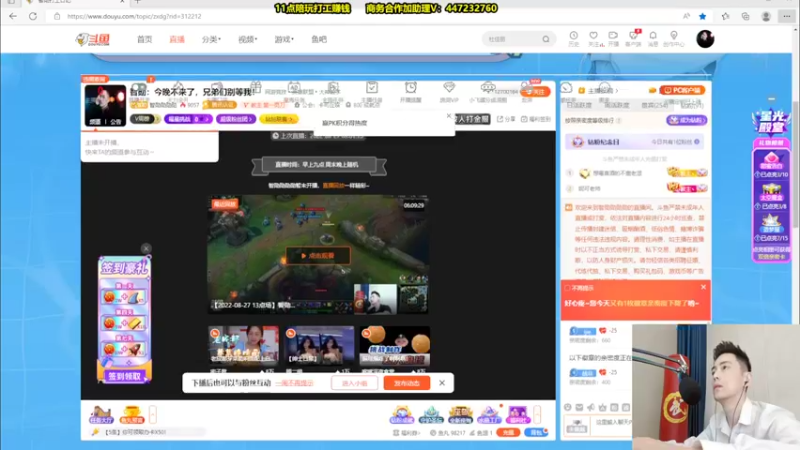The width and height of the screenshot is (800, 450).
Task: Click the orange 发布动态 button
Action: [407, 383]
